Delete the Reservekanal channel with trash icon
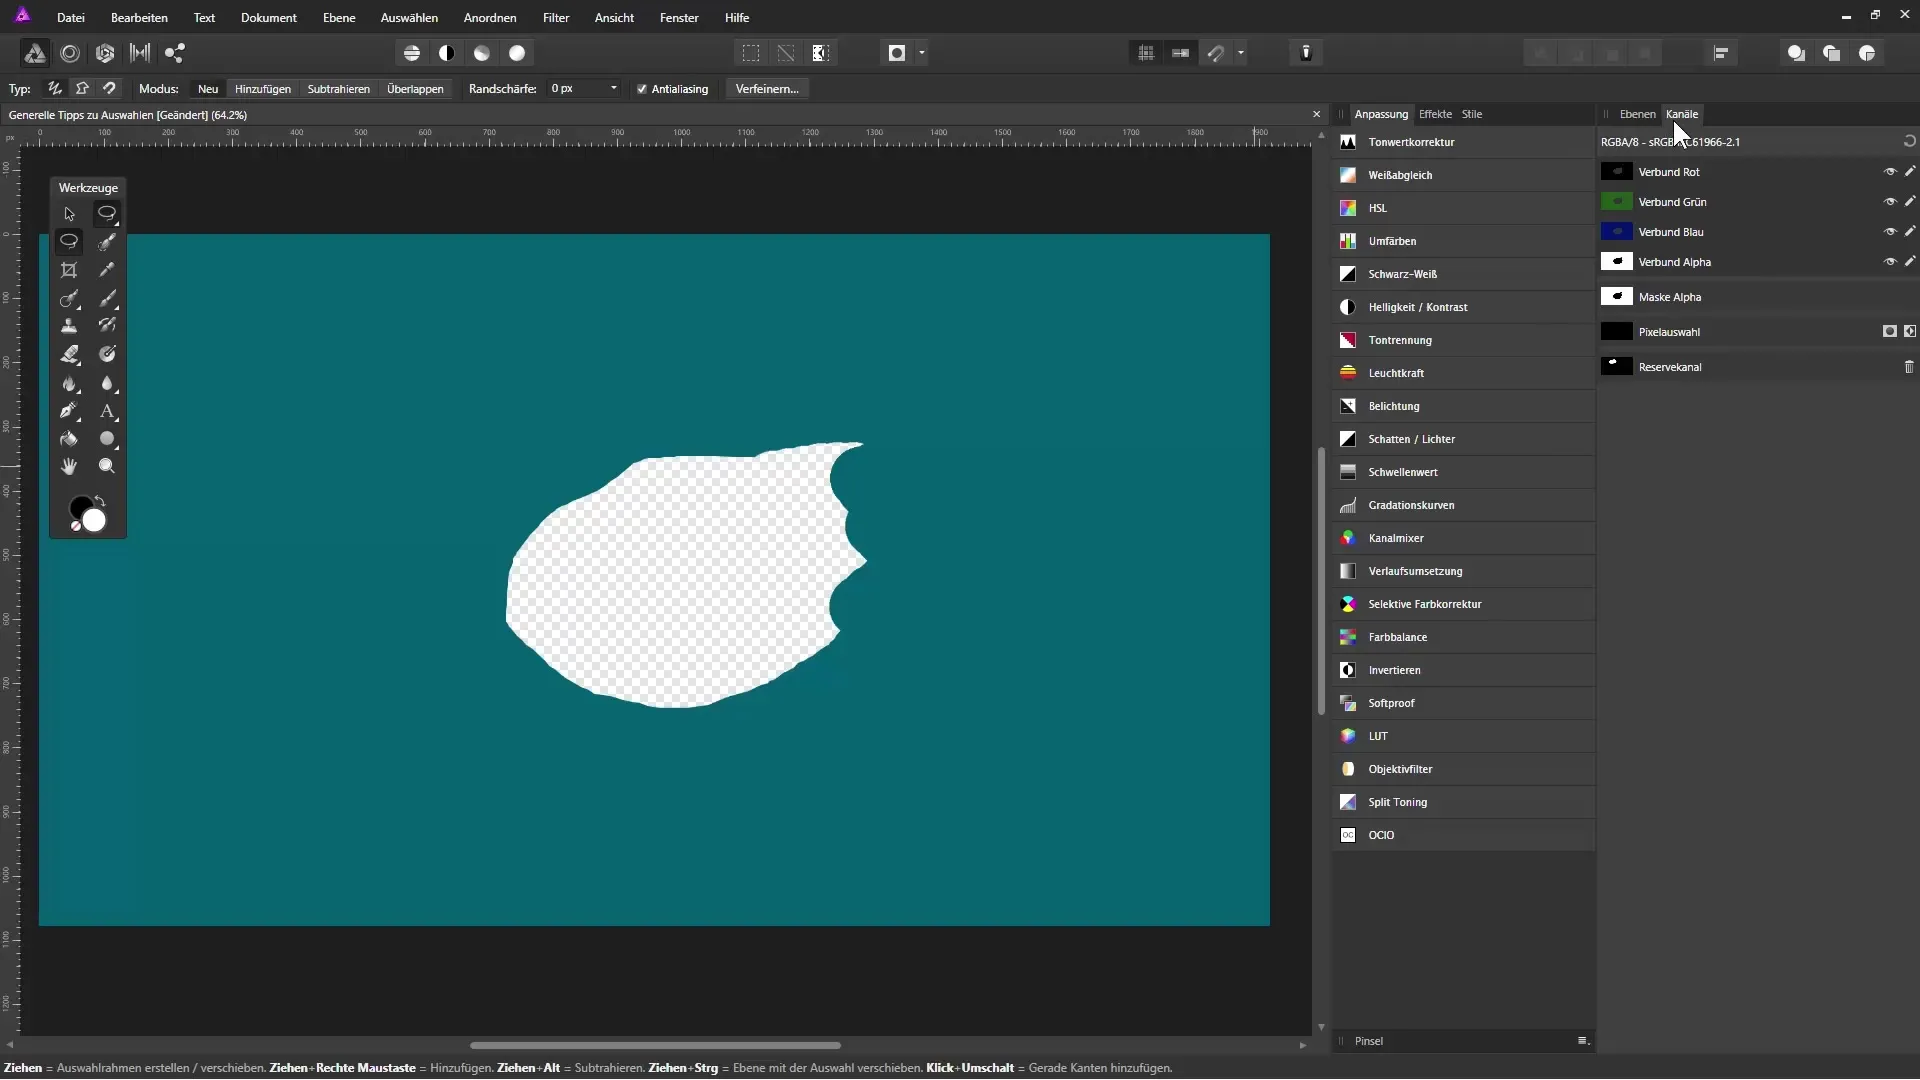Screen dimensions: 1920x1080 point(1909,367)
